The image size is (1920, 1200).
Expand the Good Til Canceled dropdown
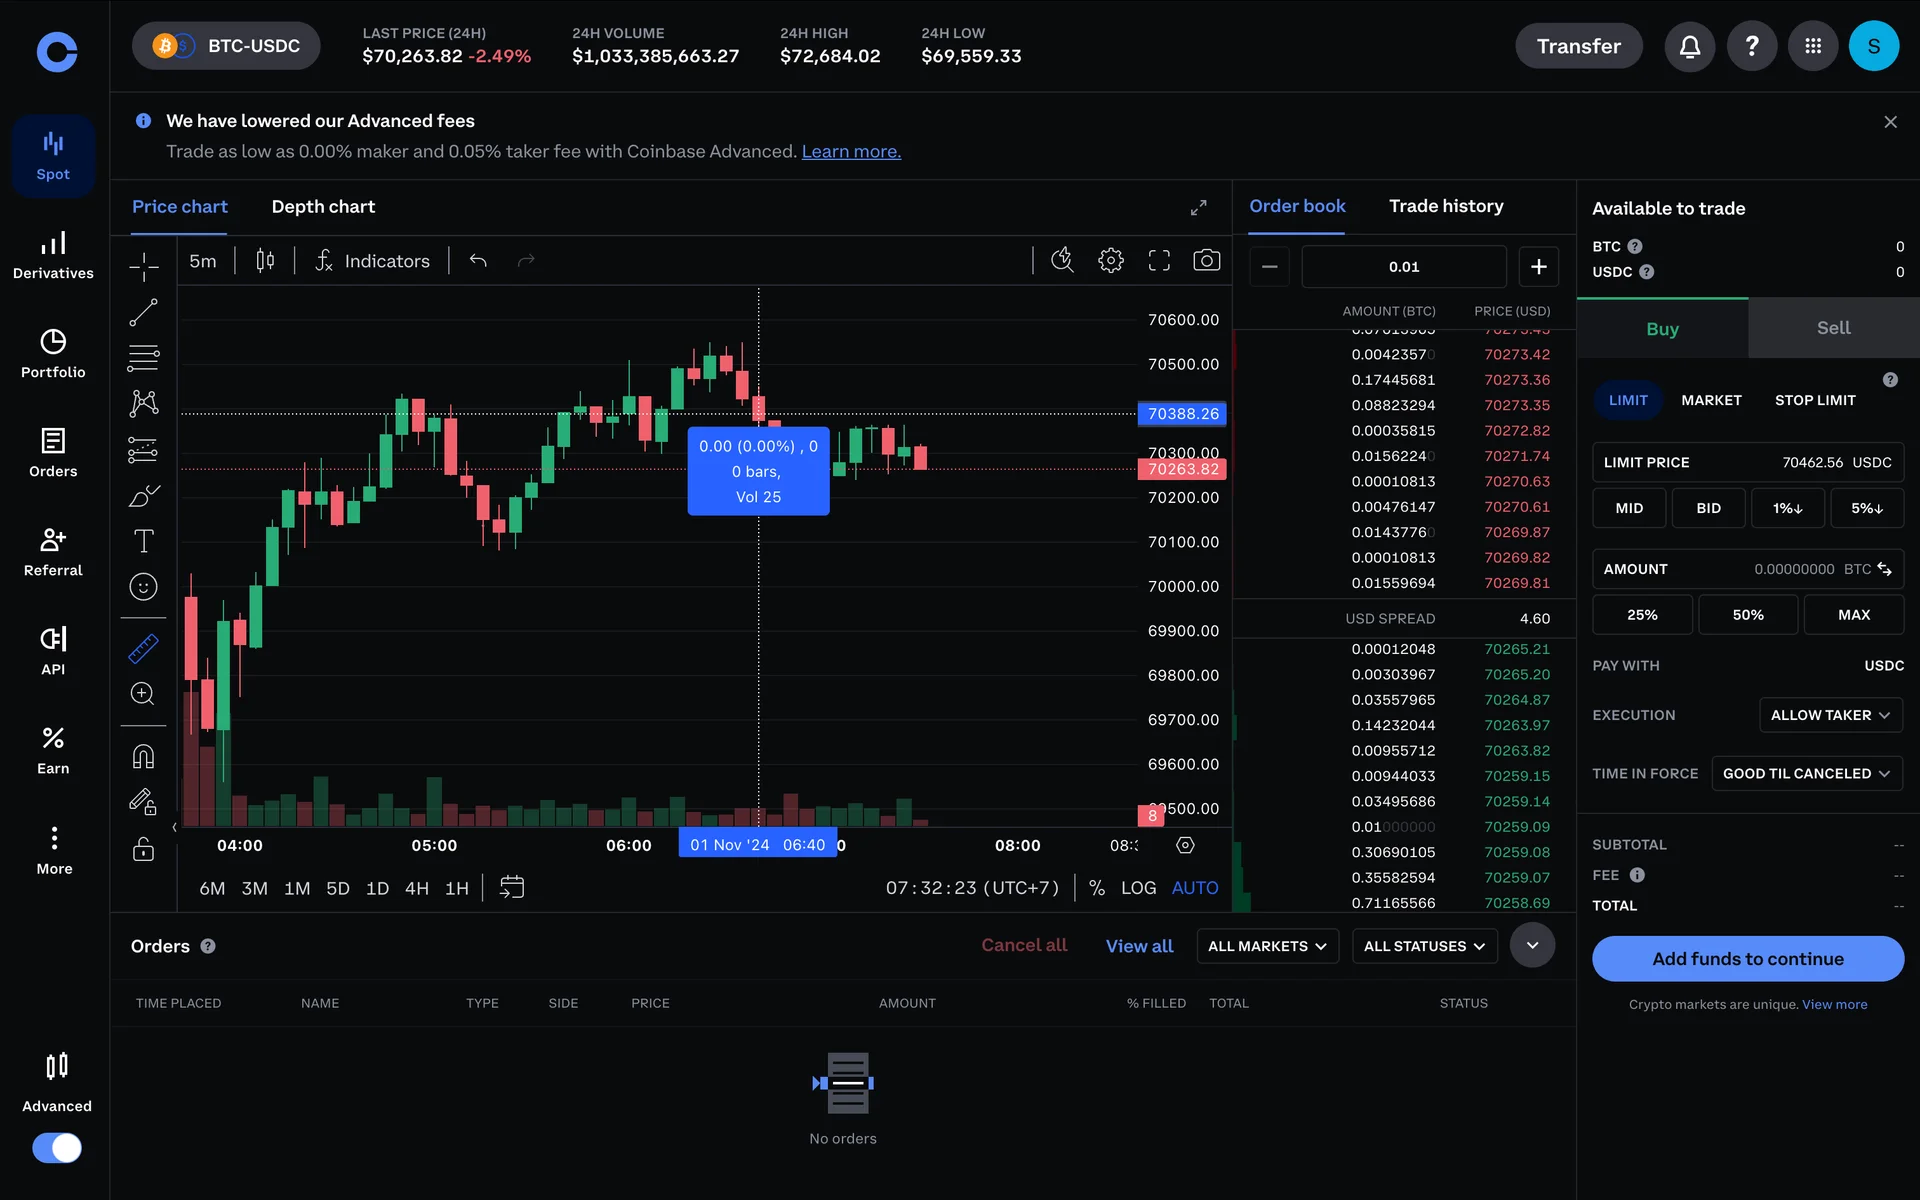[1806, 773]
